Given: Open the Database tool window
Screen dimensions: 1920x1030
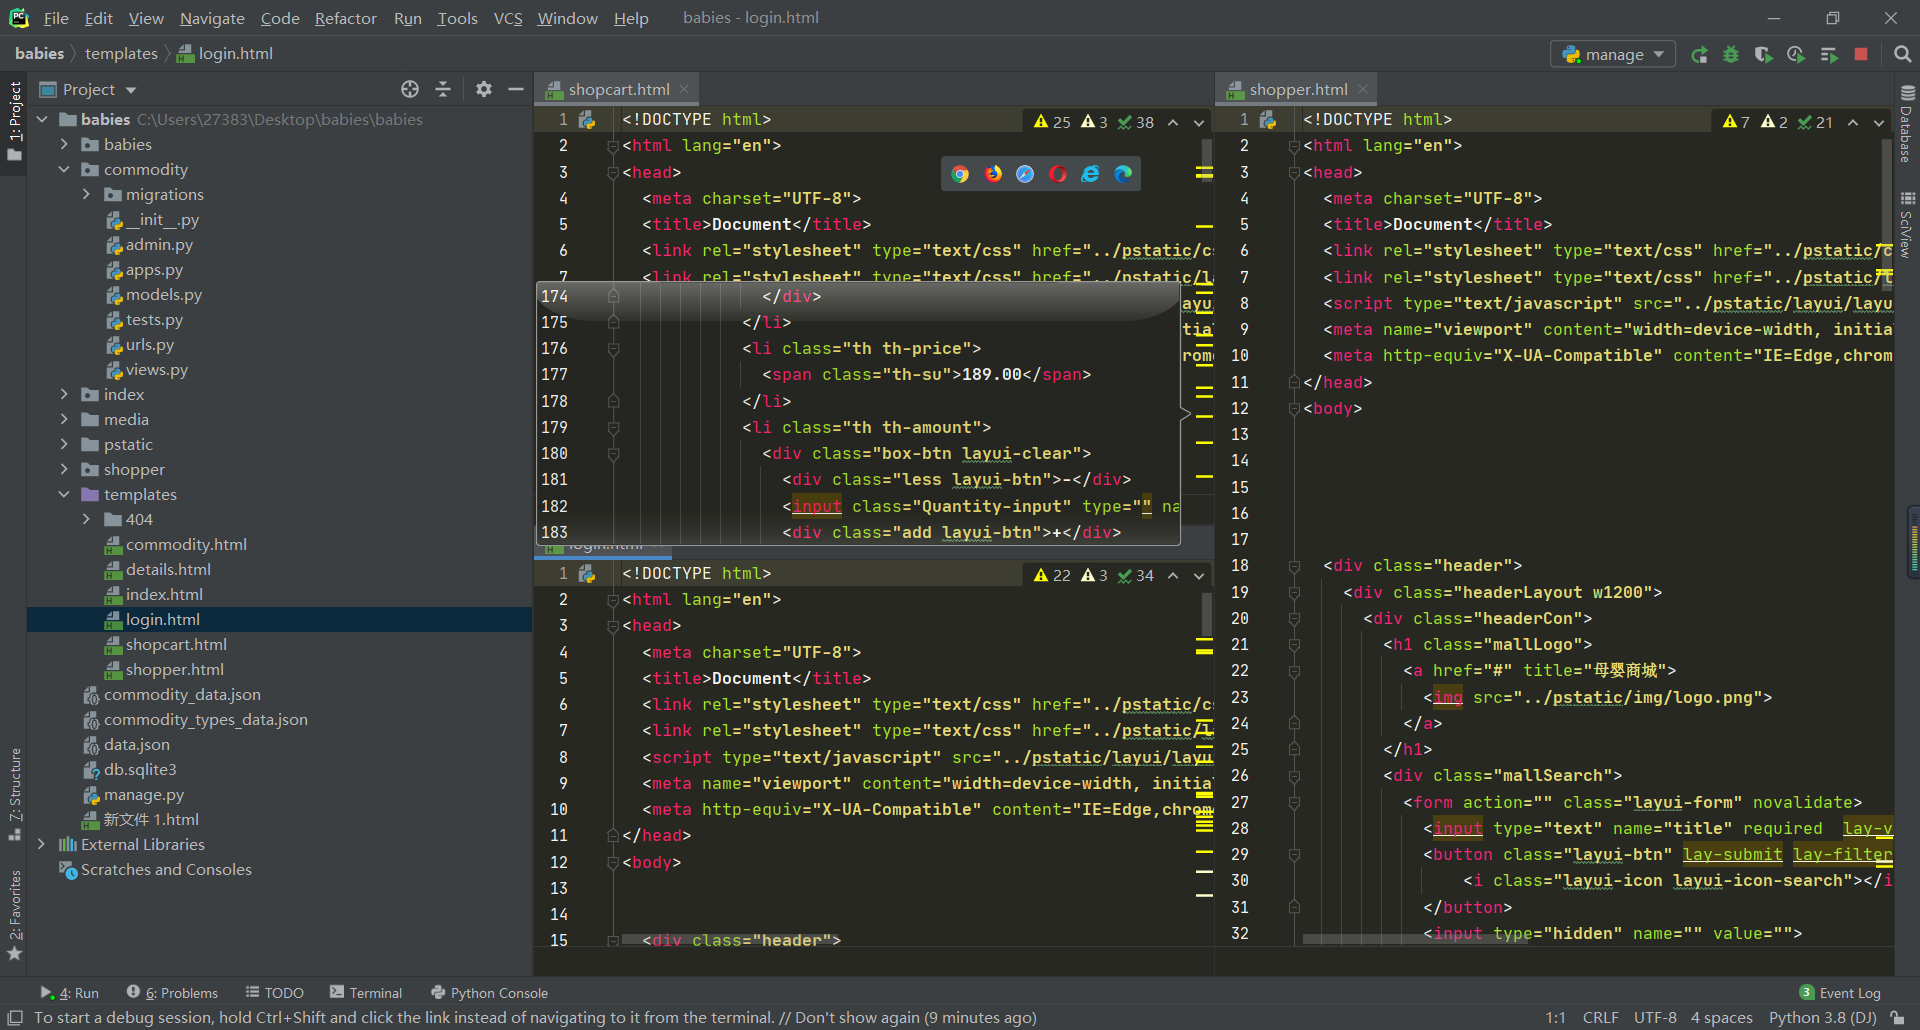Looking at the screenshot, I should 1907,122.
